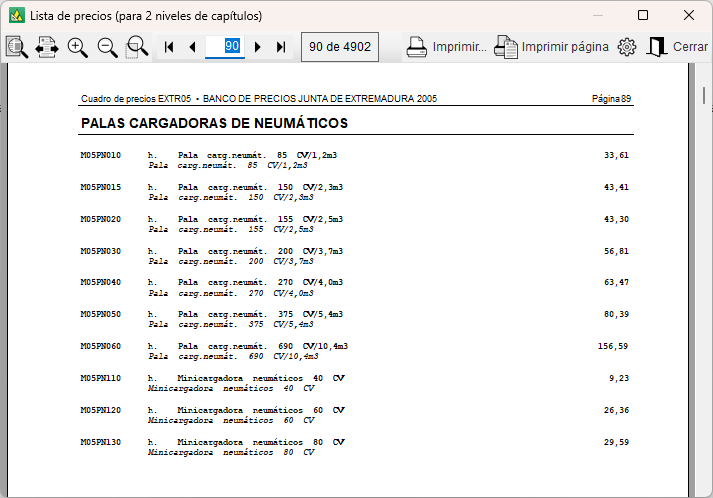713x498 pixels.
Task: Select code M05PN020
Action: click(100, 219)
